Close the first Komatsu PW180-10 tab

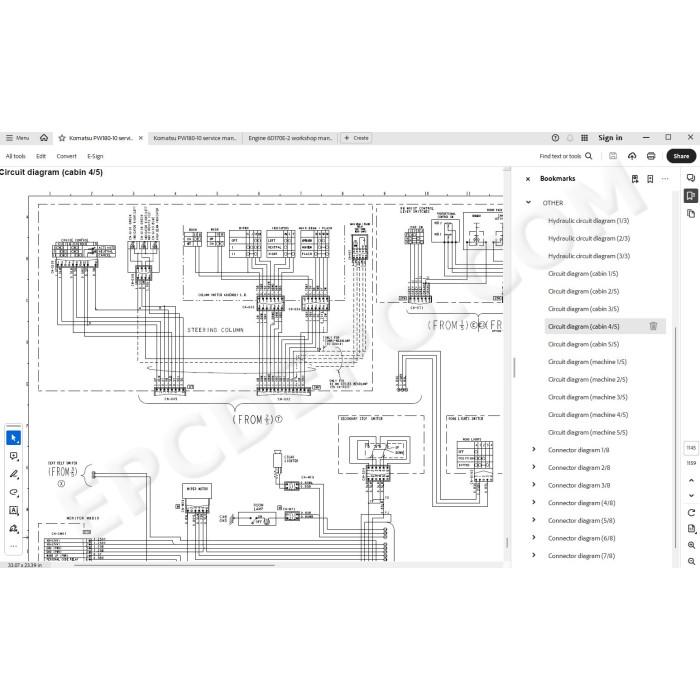coord(141,138)
